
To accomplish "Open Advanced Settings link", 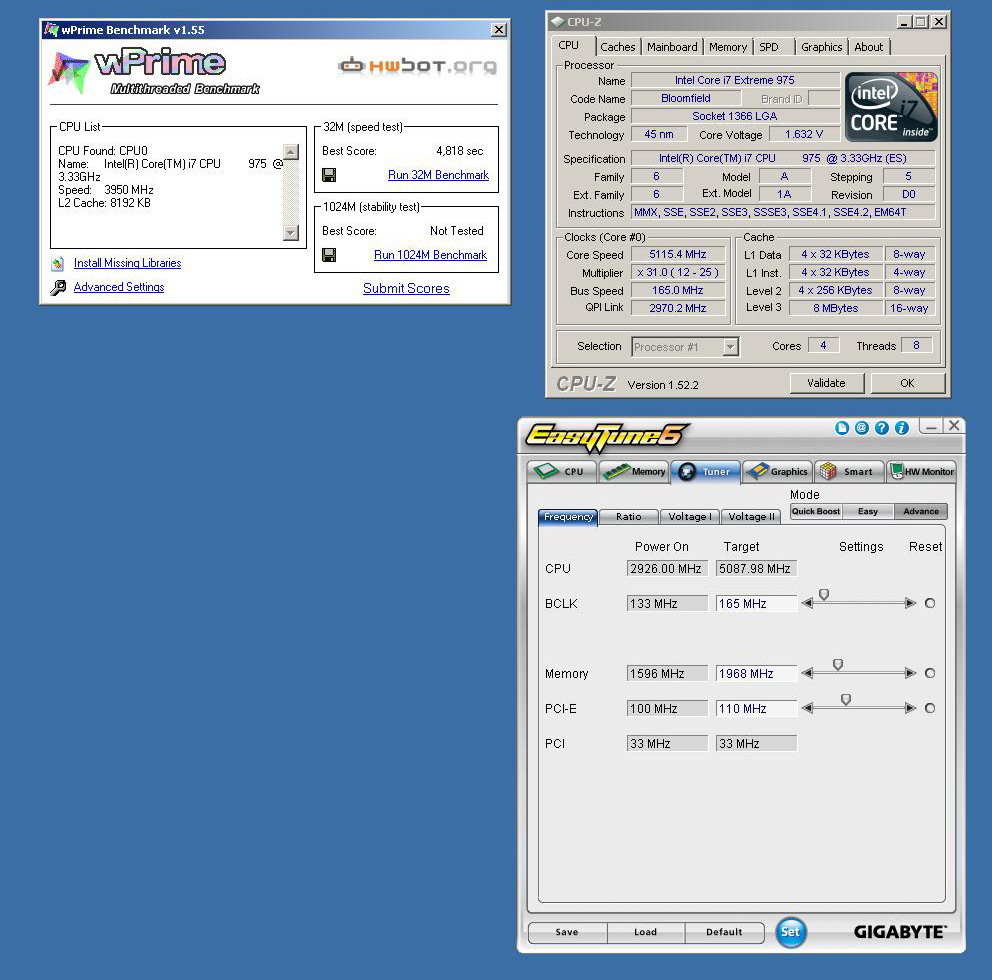I will tap(119, 287).
